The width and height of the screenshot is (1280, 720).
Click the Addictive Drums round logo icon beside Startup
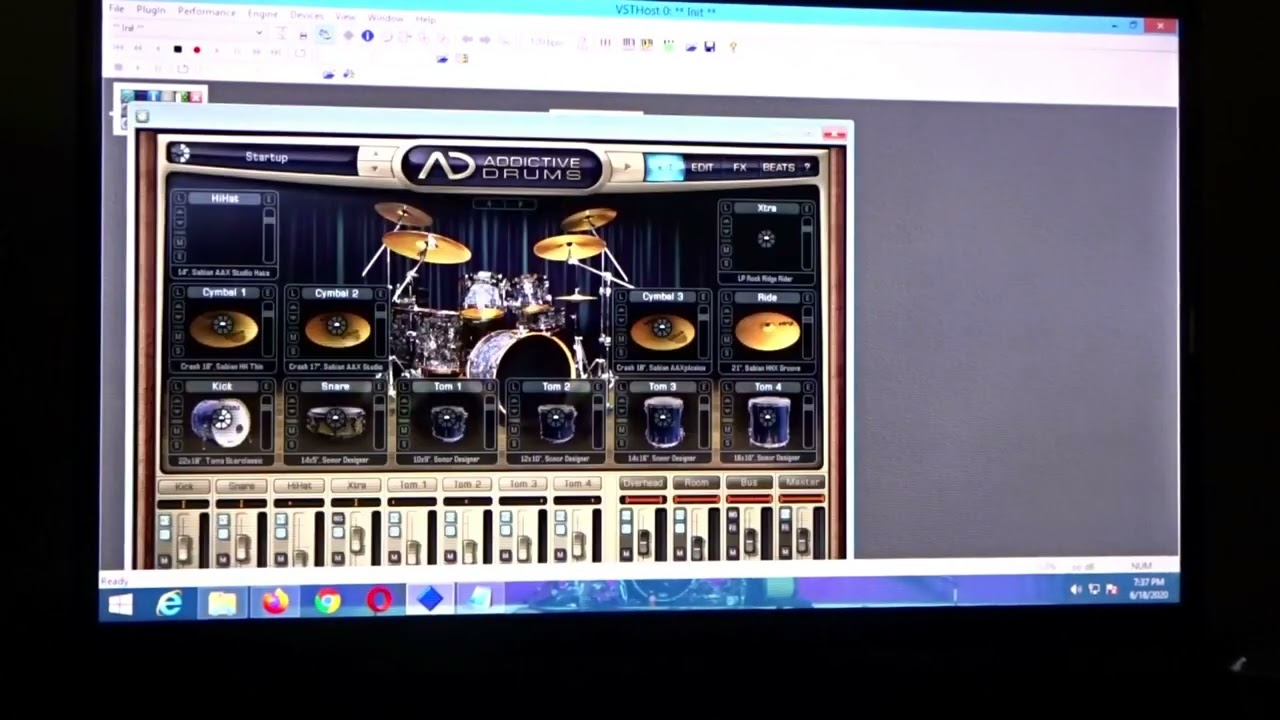(180, 153)
